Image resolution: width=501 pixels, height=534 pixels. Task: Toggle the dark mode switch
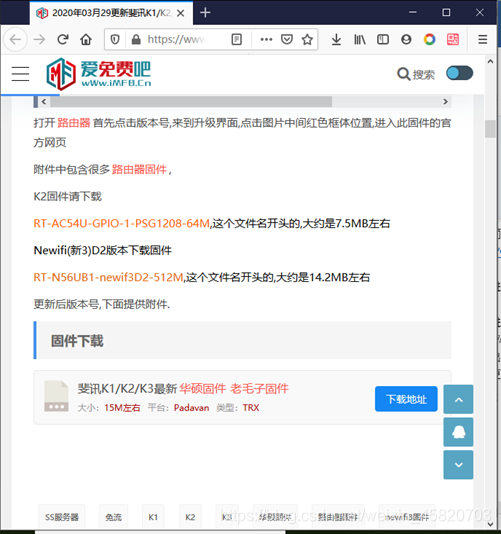[x=459, y=73]
